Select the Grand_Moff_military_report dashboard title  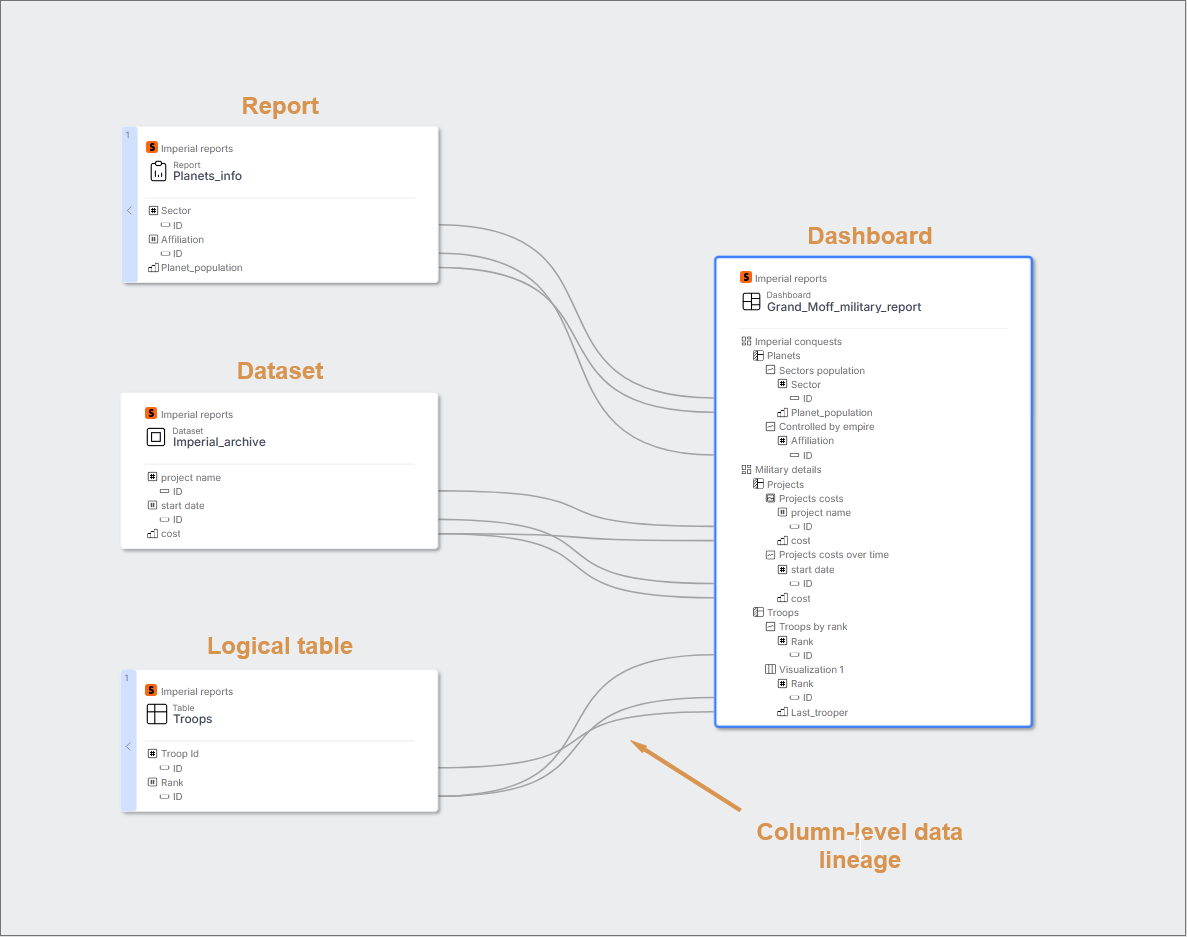pos(844,307)
